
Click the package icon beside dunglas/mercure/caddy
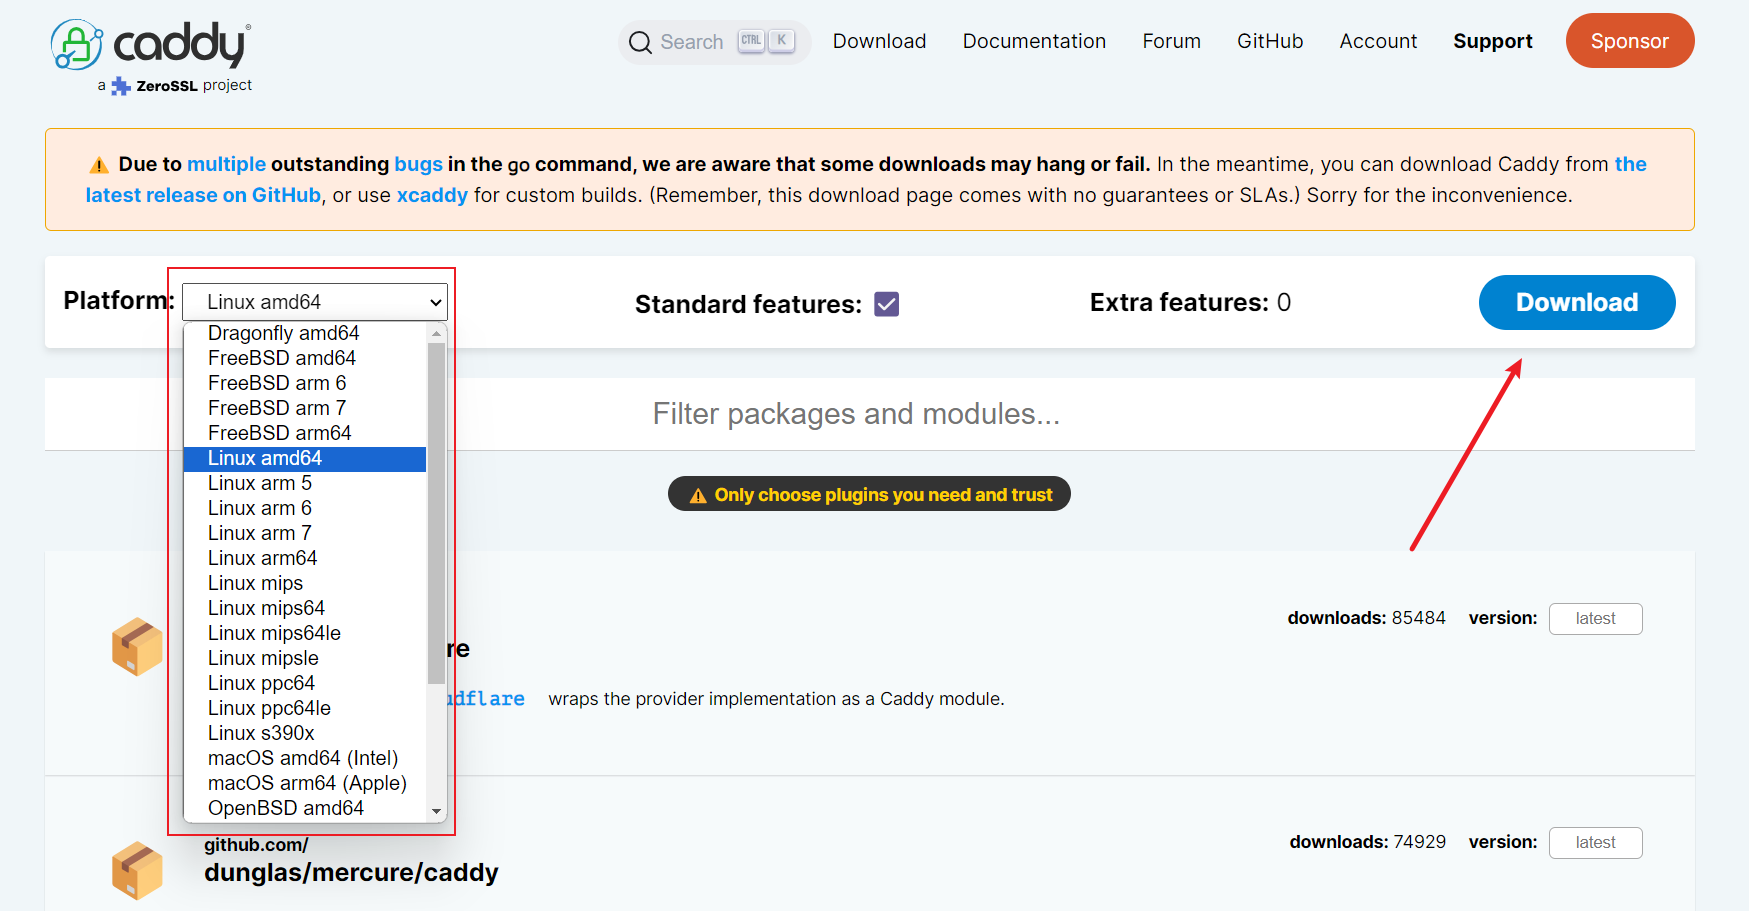click(137, 870)
